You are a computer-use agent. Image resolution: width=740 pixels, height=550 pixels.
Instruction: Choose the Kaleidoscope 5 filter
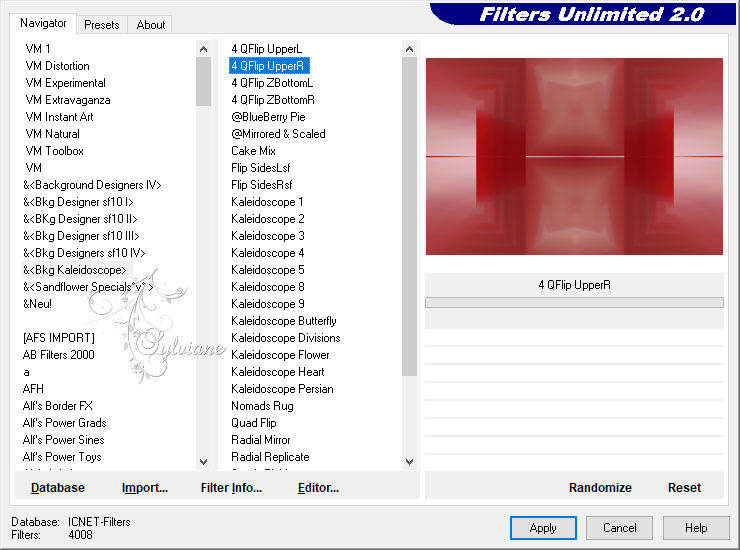pos(268,270)
